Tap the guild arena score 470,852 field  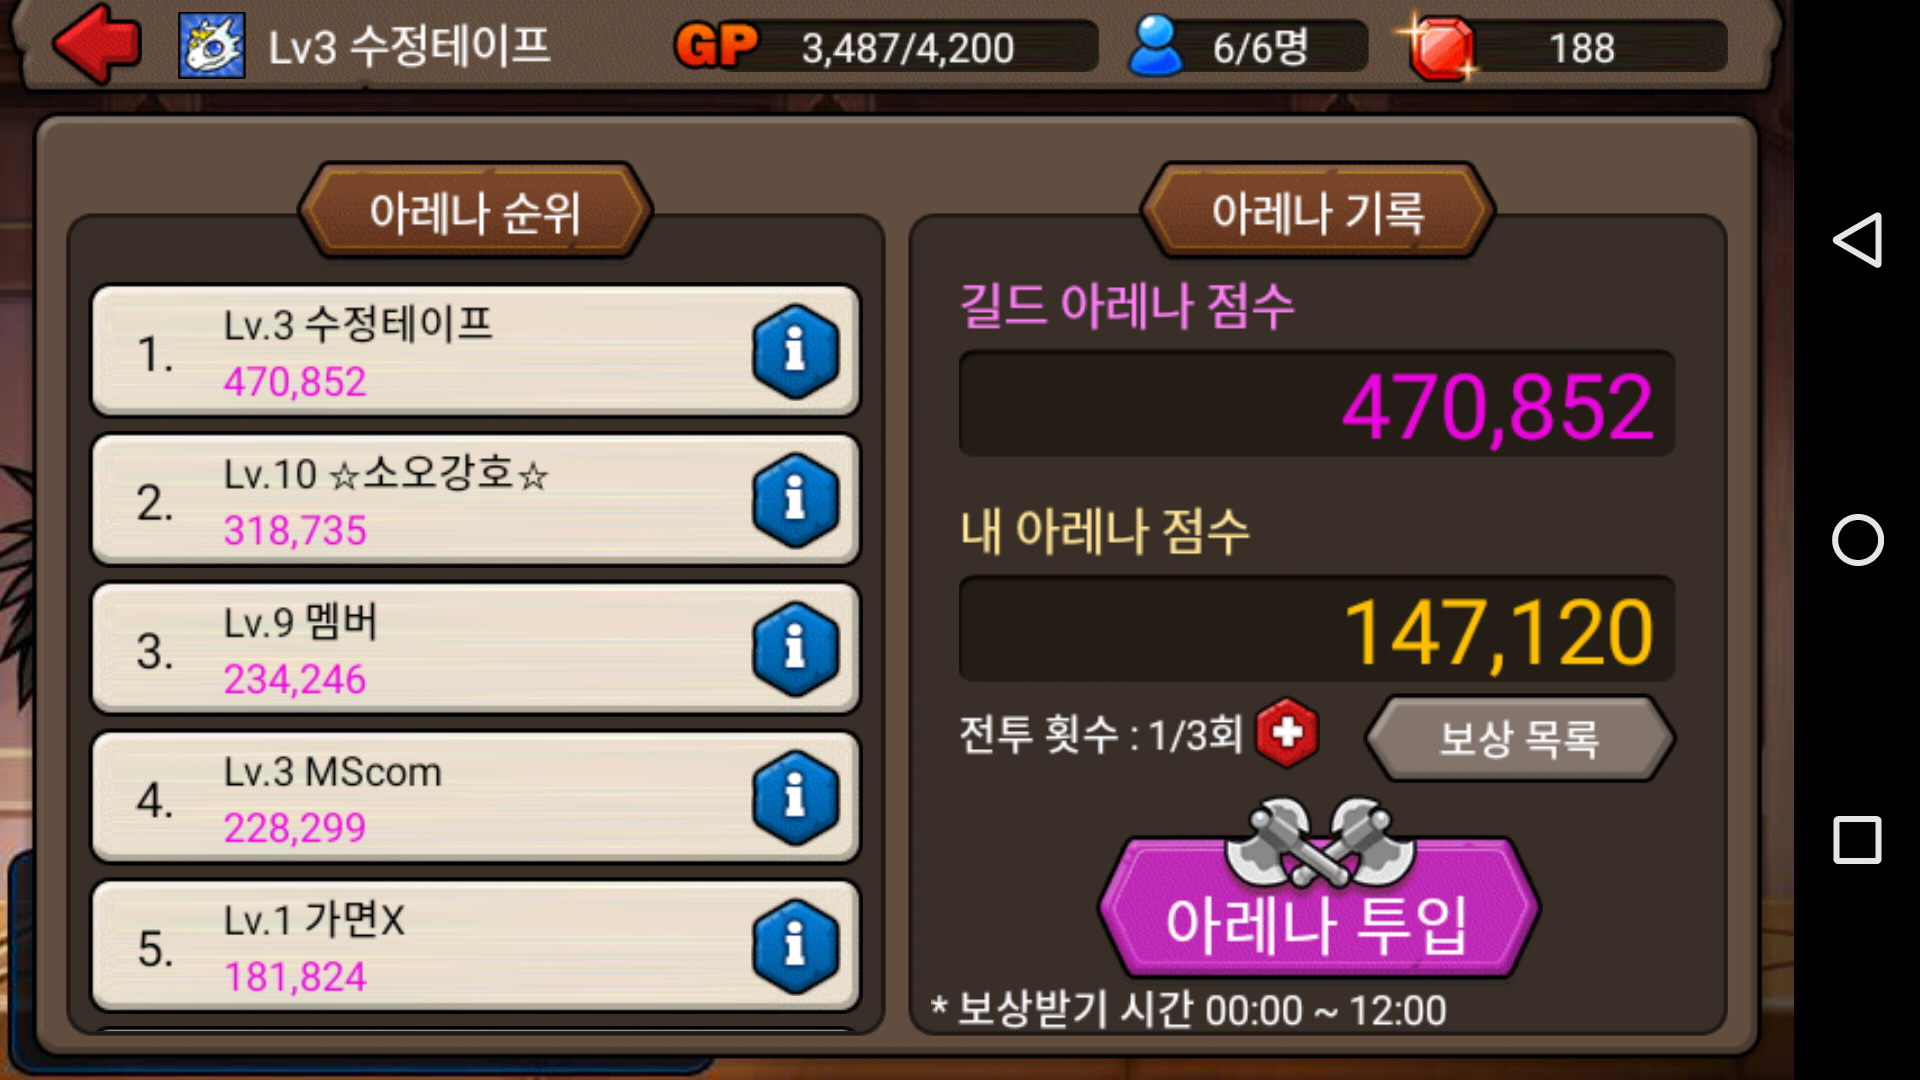coord(1317,404)
